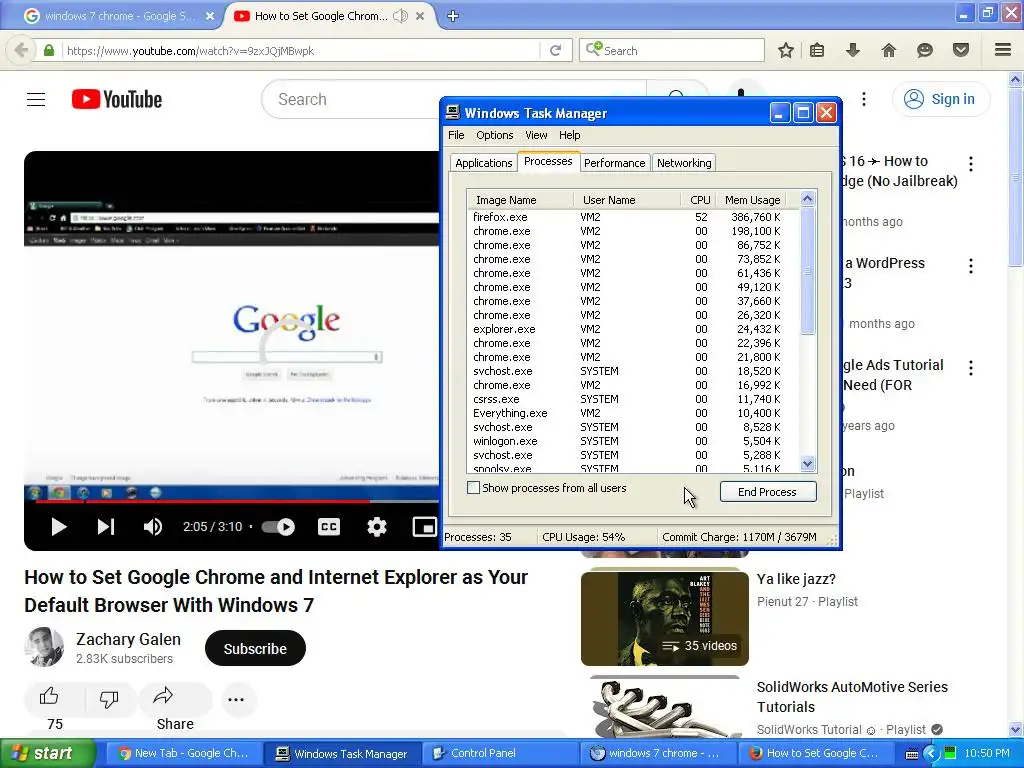Open YouTube guide hamburger menu

point(36,99)
